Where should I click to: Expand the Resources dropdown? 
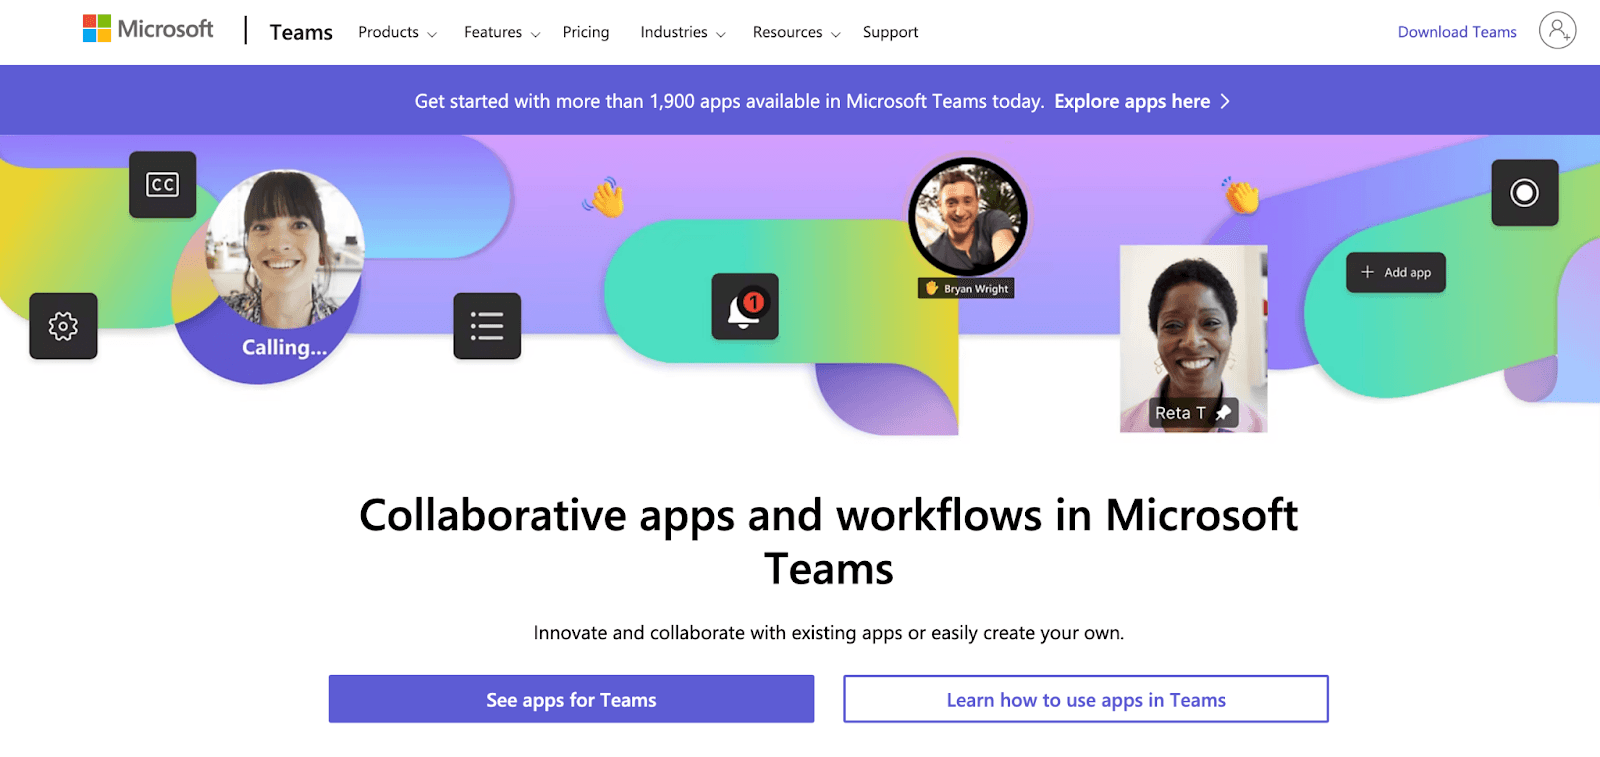point(797,32)
